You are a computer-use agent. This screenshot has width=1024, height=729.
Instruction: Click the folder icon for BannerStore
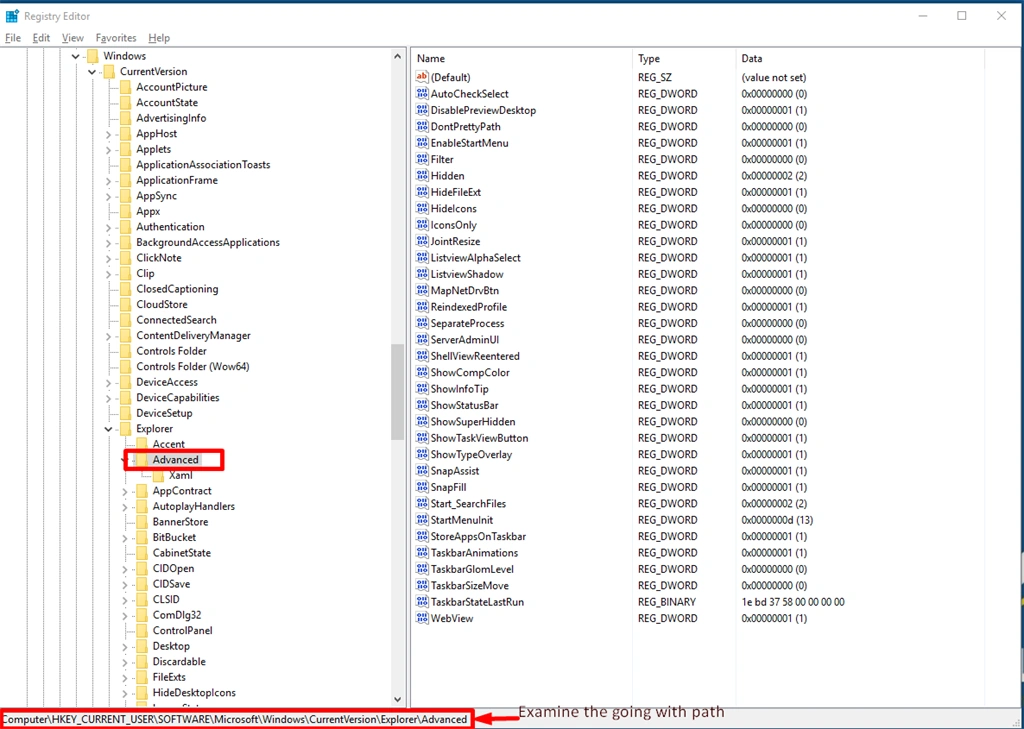pos(142,522)
